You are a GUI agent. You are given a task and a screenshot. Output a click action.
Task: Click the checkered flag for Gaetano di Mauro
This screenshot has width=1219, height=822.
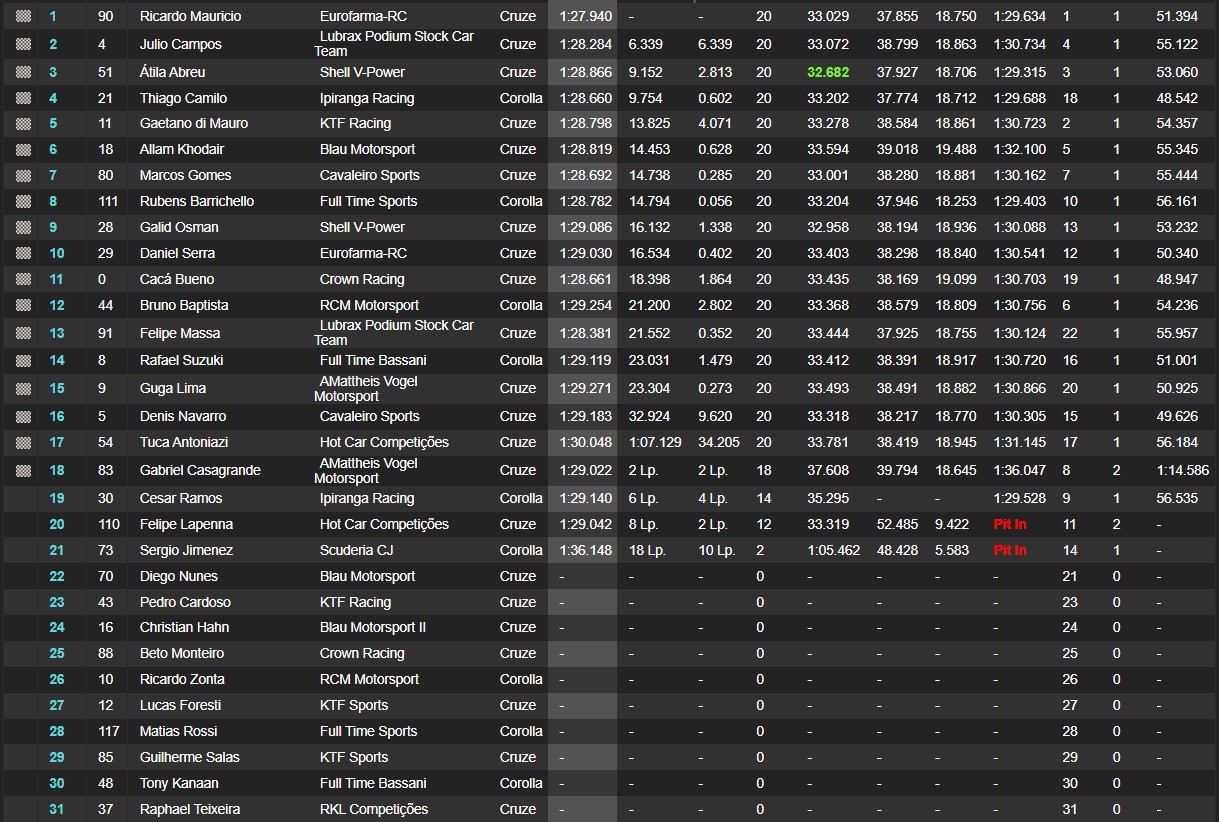coord(24,123)
